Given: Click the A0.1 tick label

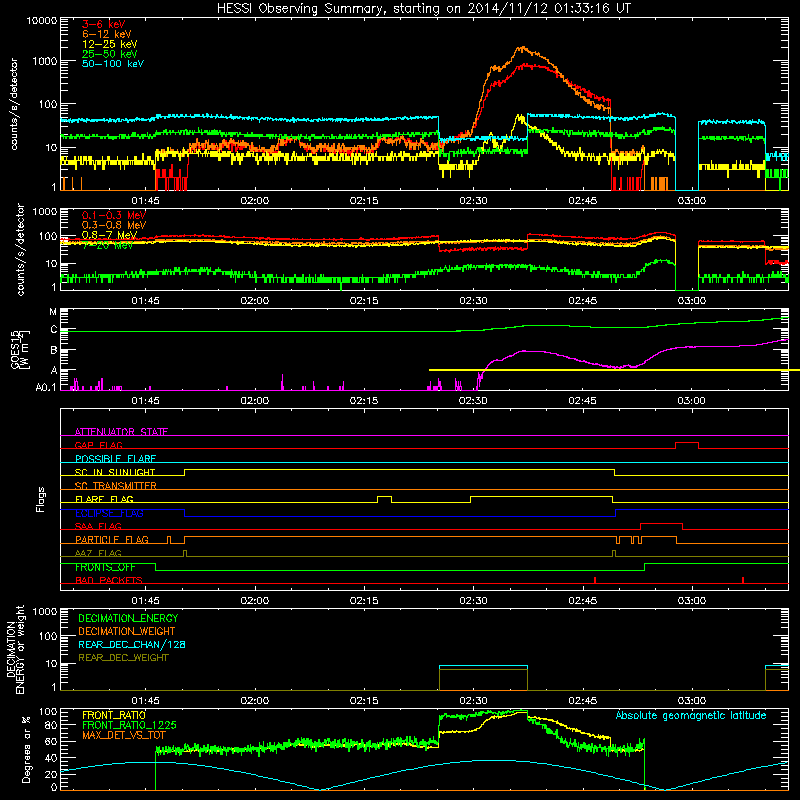Looking at the screenshot, I should (46, 388).
